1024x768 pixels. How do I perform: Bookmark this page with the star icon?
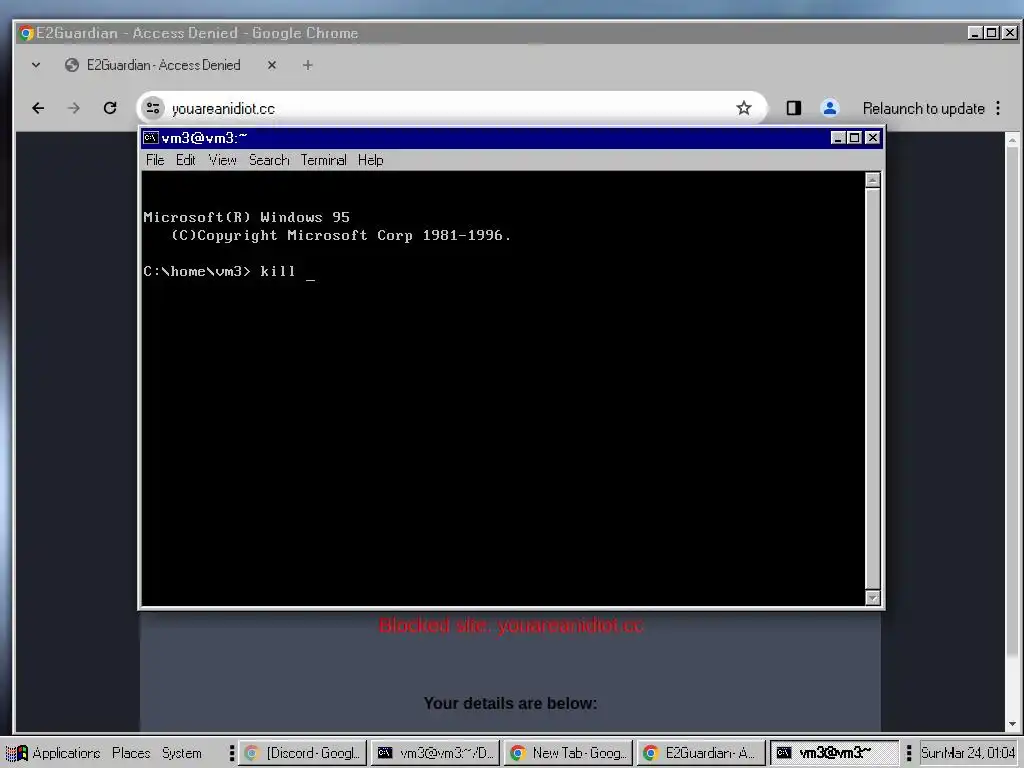tap(744, 108)
